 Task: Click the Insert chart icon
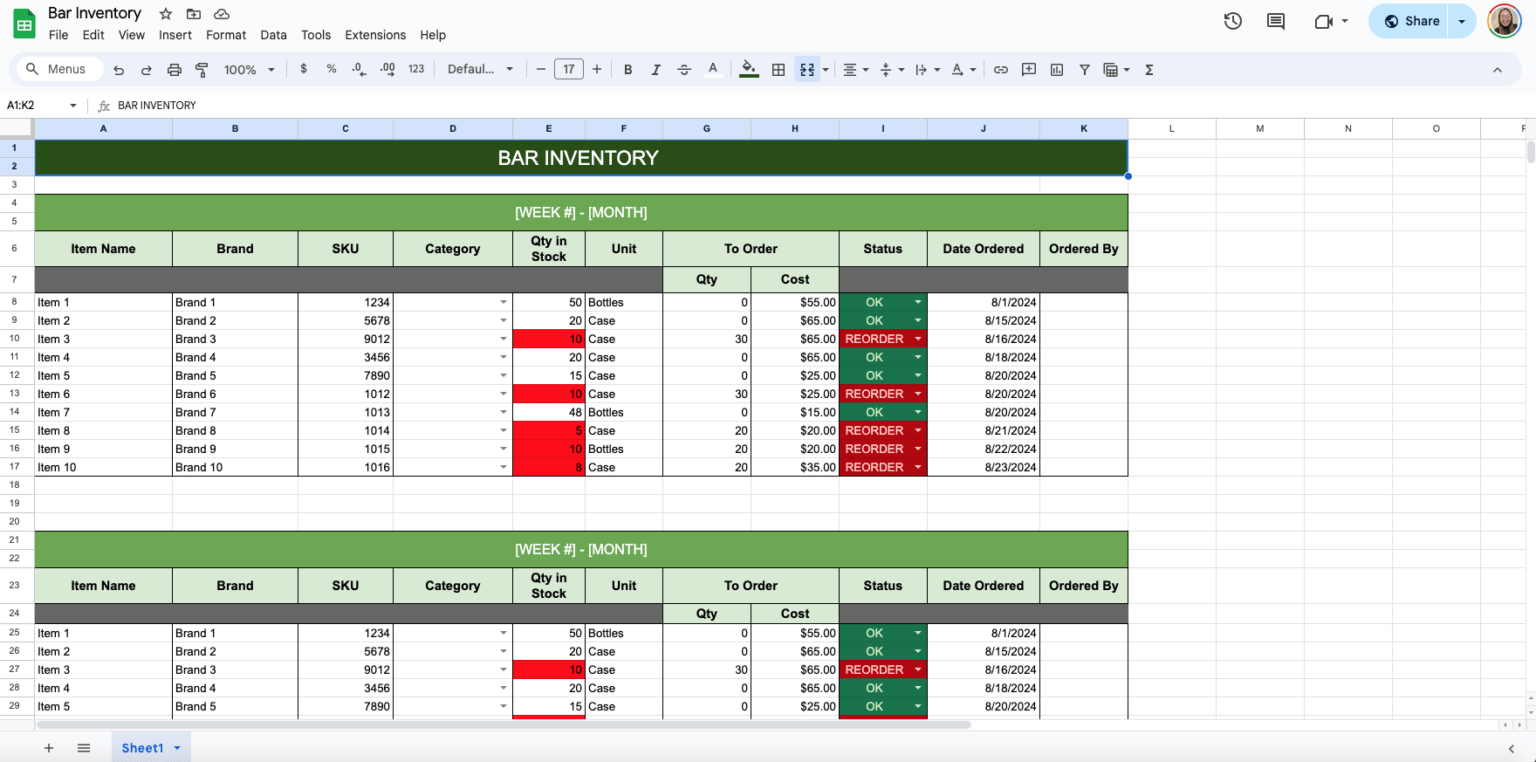[1056, 69]
